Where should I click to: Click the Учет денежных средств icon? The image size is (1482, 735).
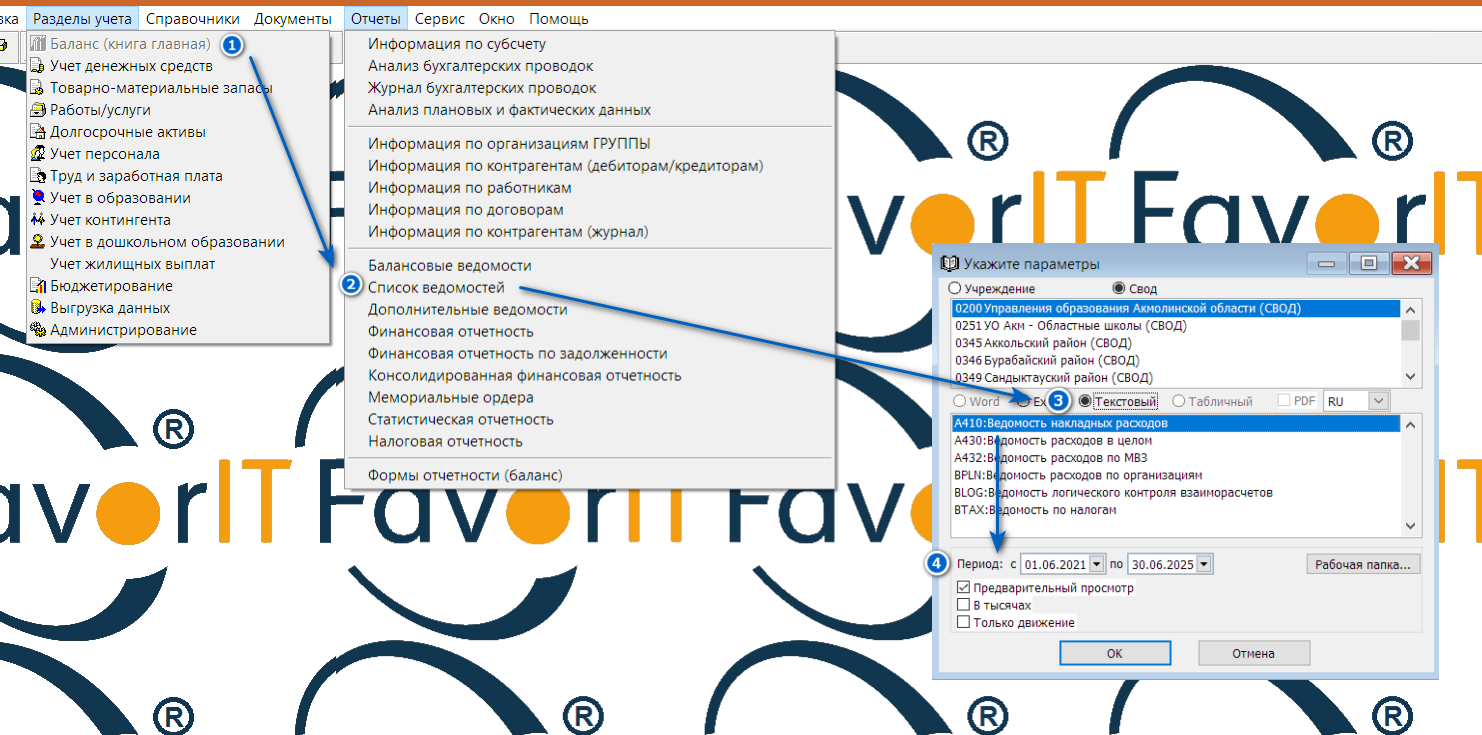[x=38, y=66]
